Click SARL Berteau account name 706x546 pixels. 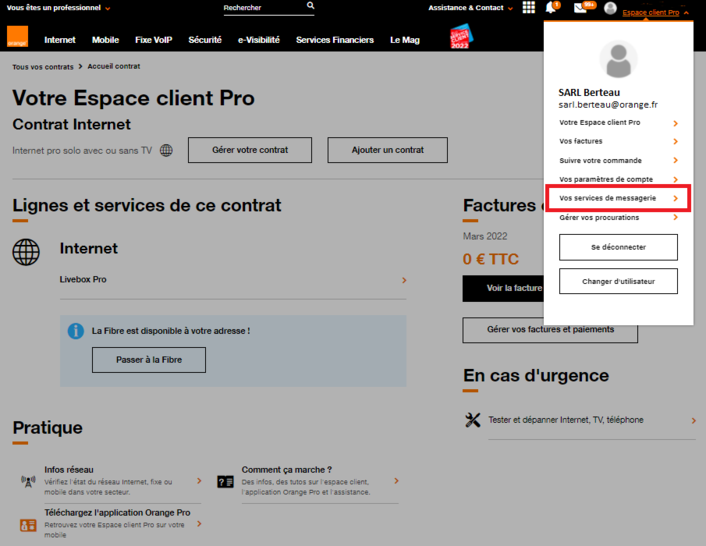tap(589, 92)
